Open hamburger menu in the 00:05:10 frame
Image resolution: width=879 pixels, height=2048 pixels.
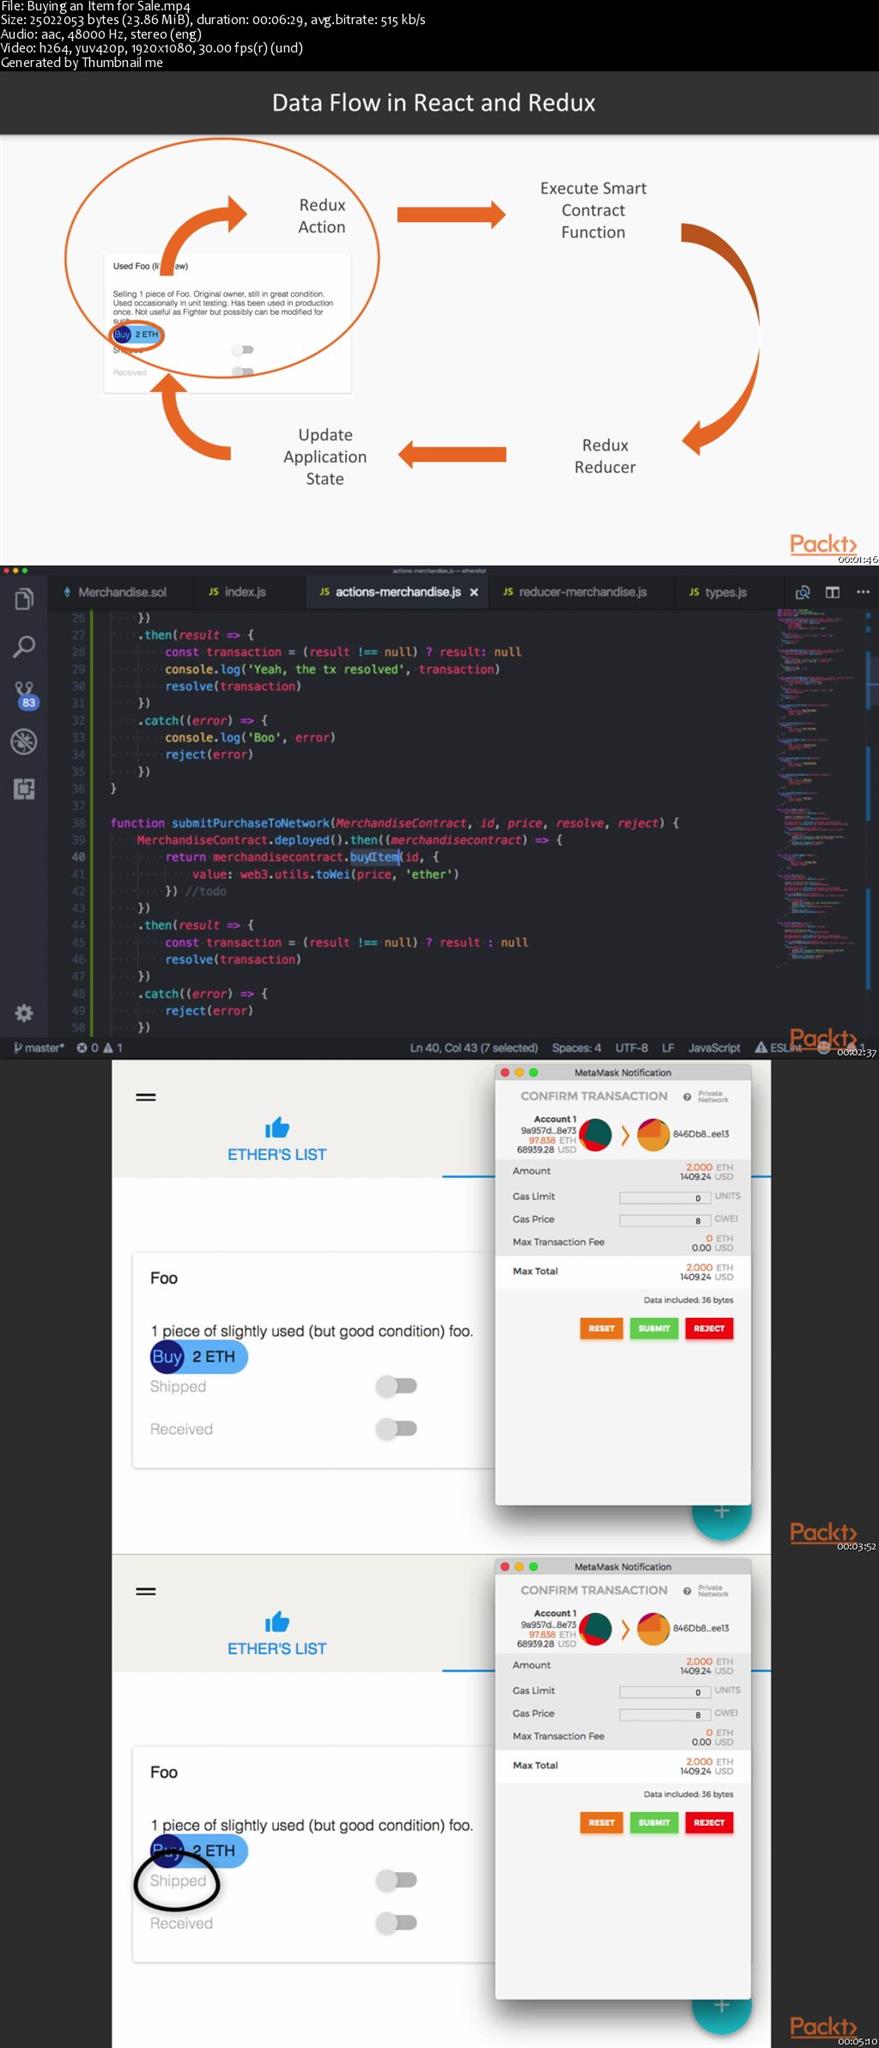point(146,1591)
